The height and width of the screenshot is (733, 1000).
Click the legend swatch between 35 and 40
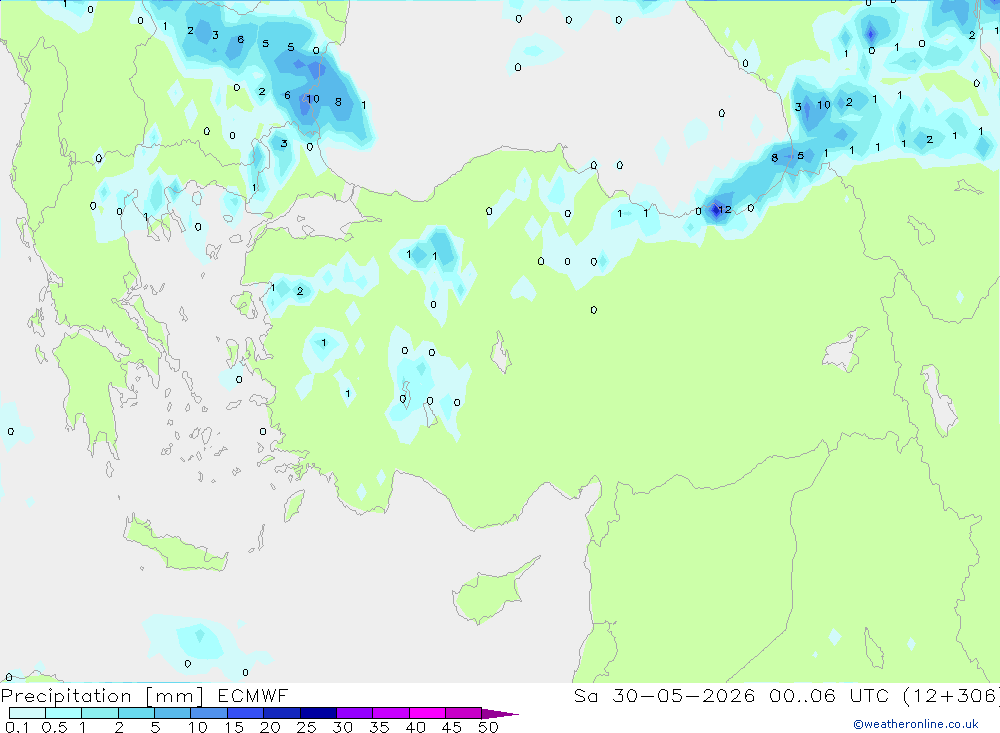coord(390,713)
